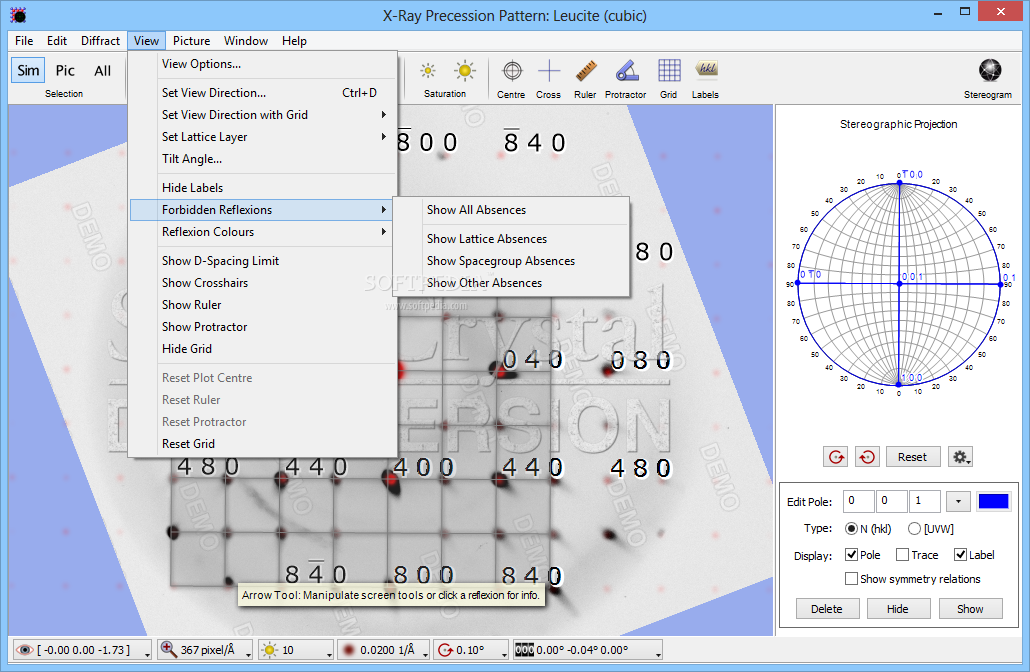Click the orientation angles counter icon
This screenshot has width=1030, height=672.
[x=524, y=650]
